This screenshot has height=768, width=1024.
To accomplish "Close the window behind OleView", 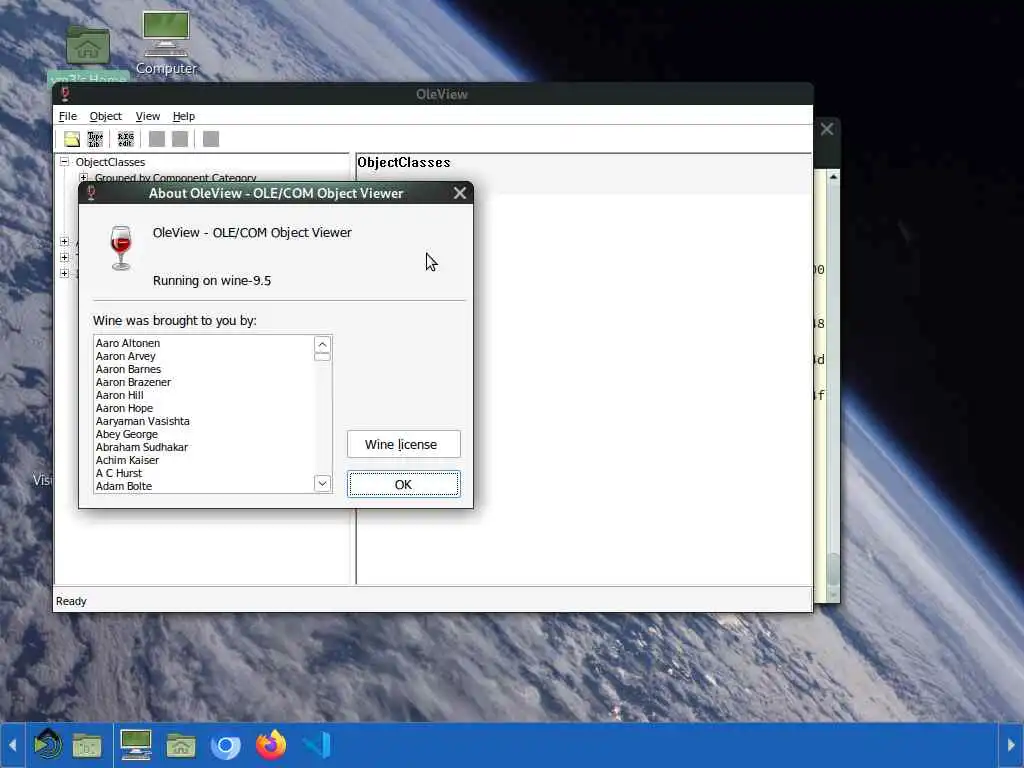I will (827, 129).
